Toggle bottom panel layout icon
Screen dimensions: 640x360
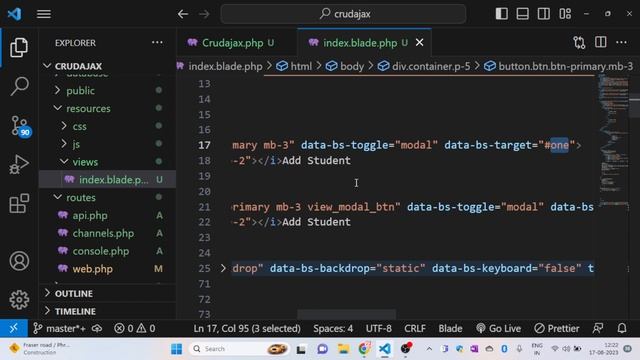tap(522, 14)
